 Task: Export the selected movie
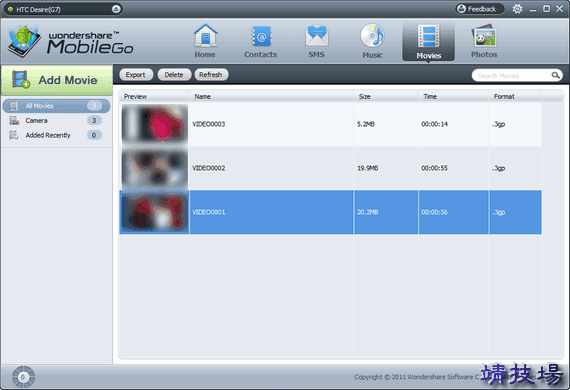(x=136, y=75)
